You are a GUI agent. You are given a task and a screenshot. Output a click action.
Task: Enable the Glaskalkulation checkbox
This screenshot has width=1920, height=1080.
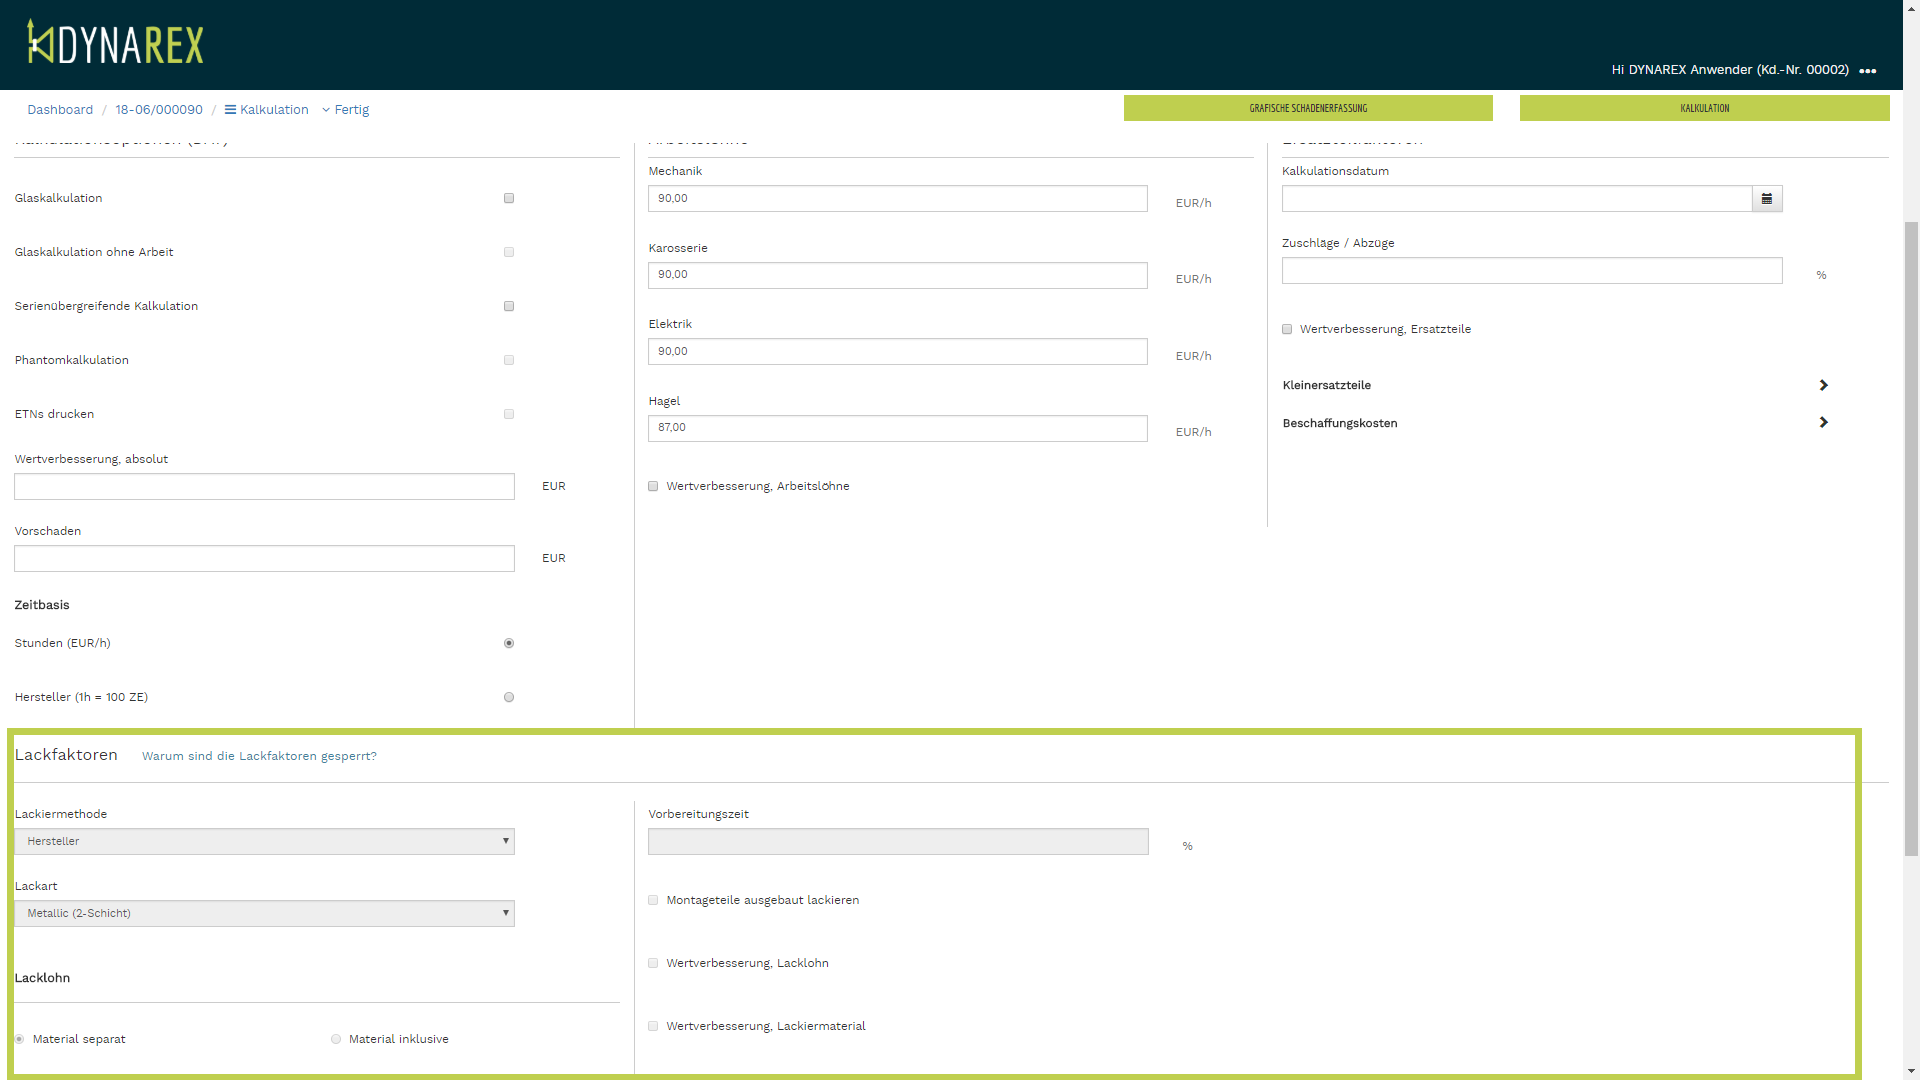click(509, 199)
